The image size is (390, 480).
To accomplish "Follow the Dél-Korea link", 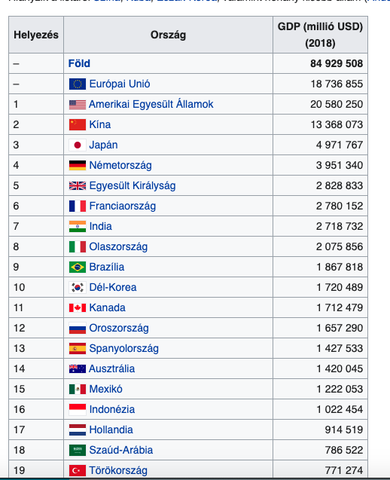I will click(x=113, y=287).
